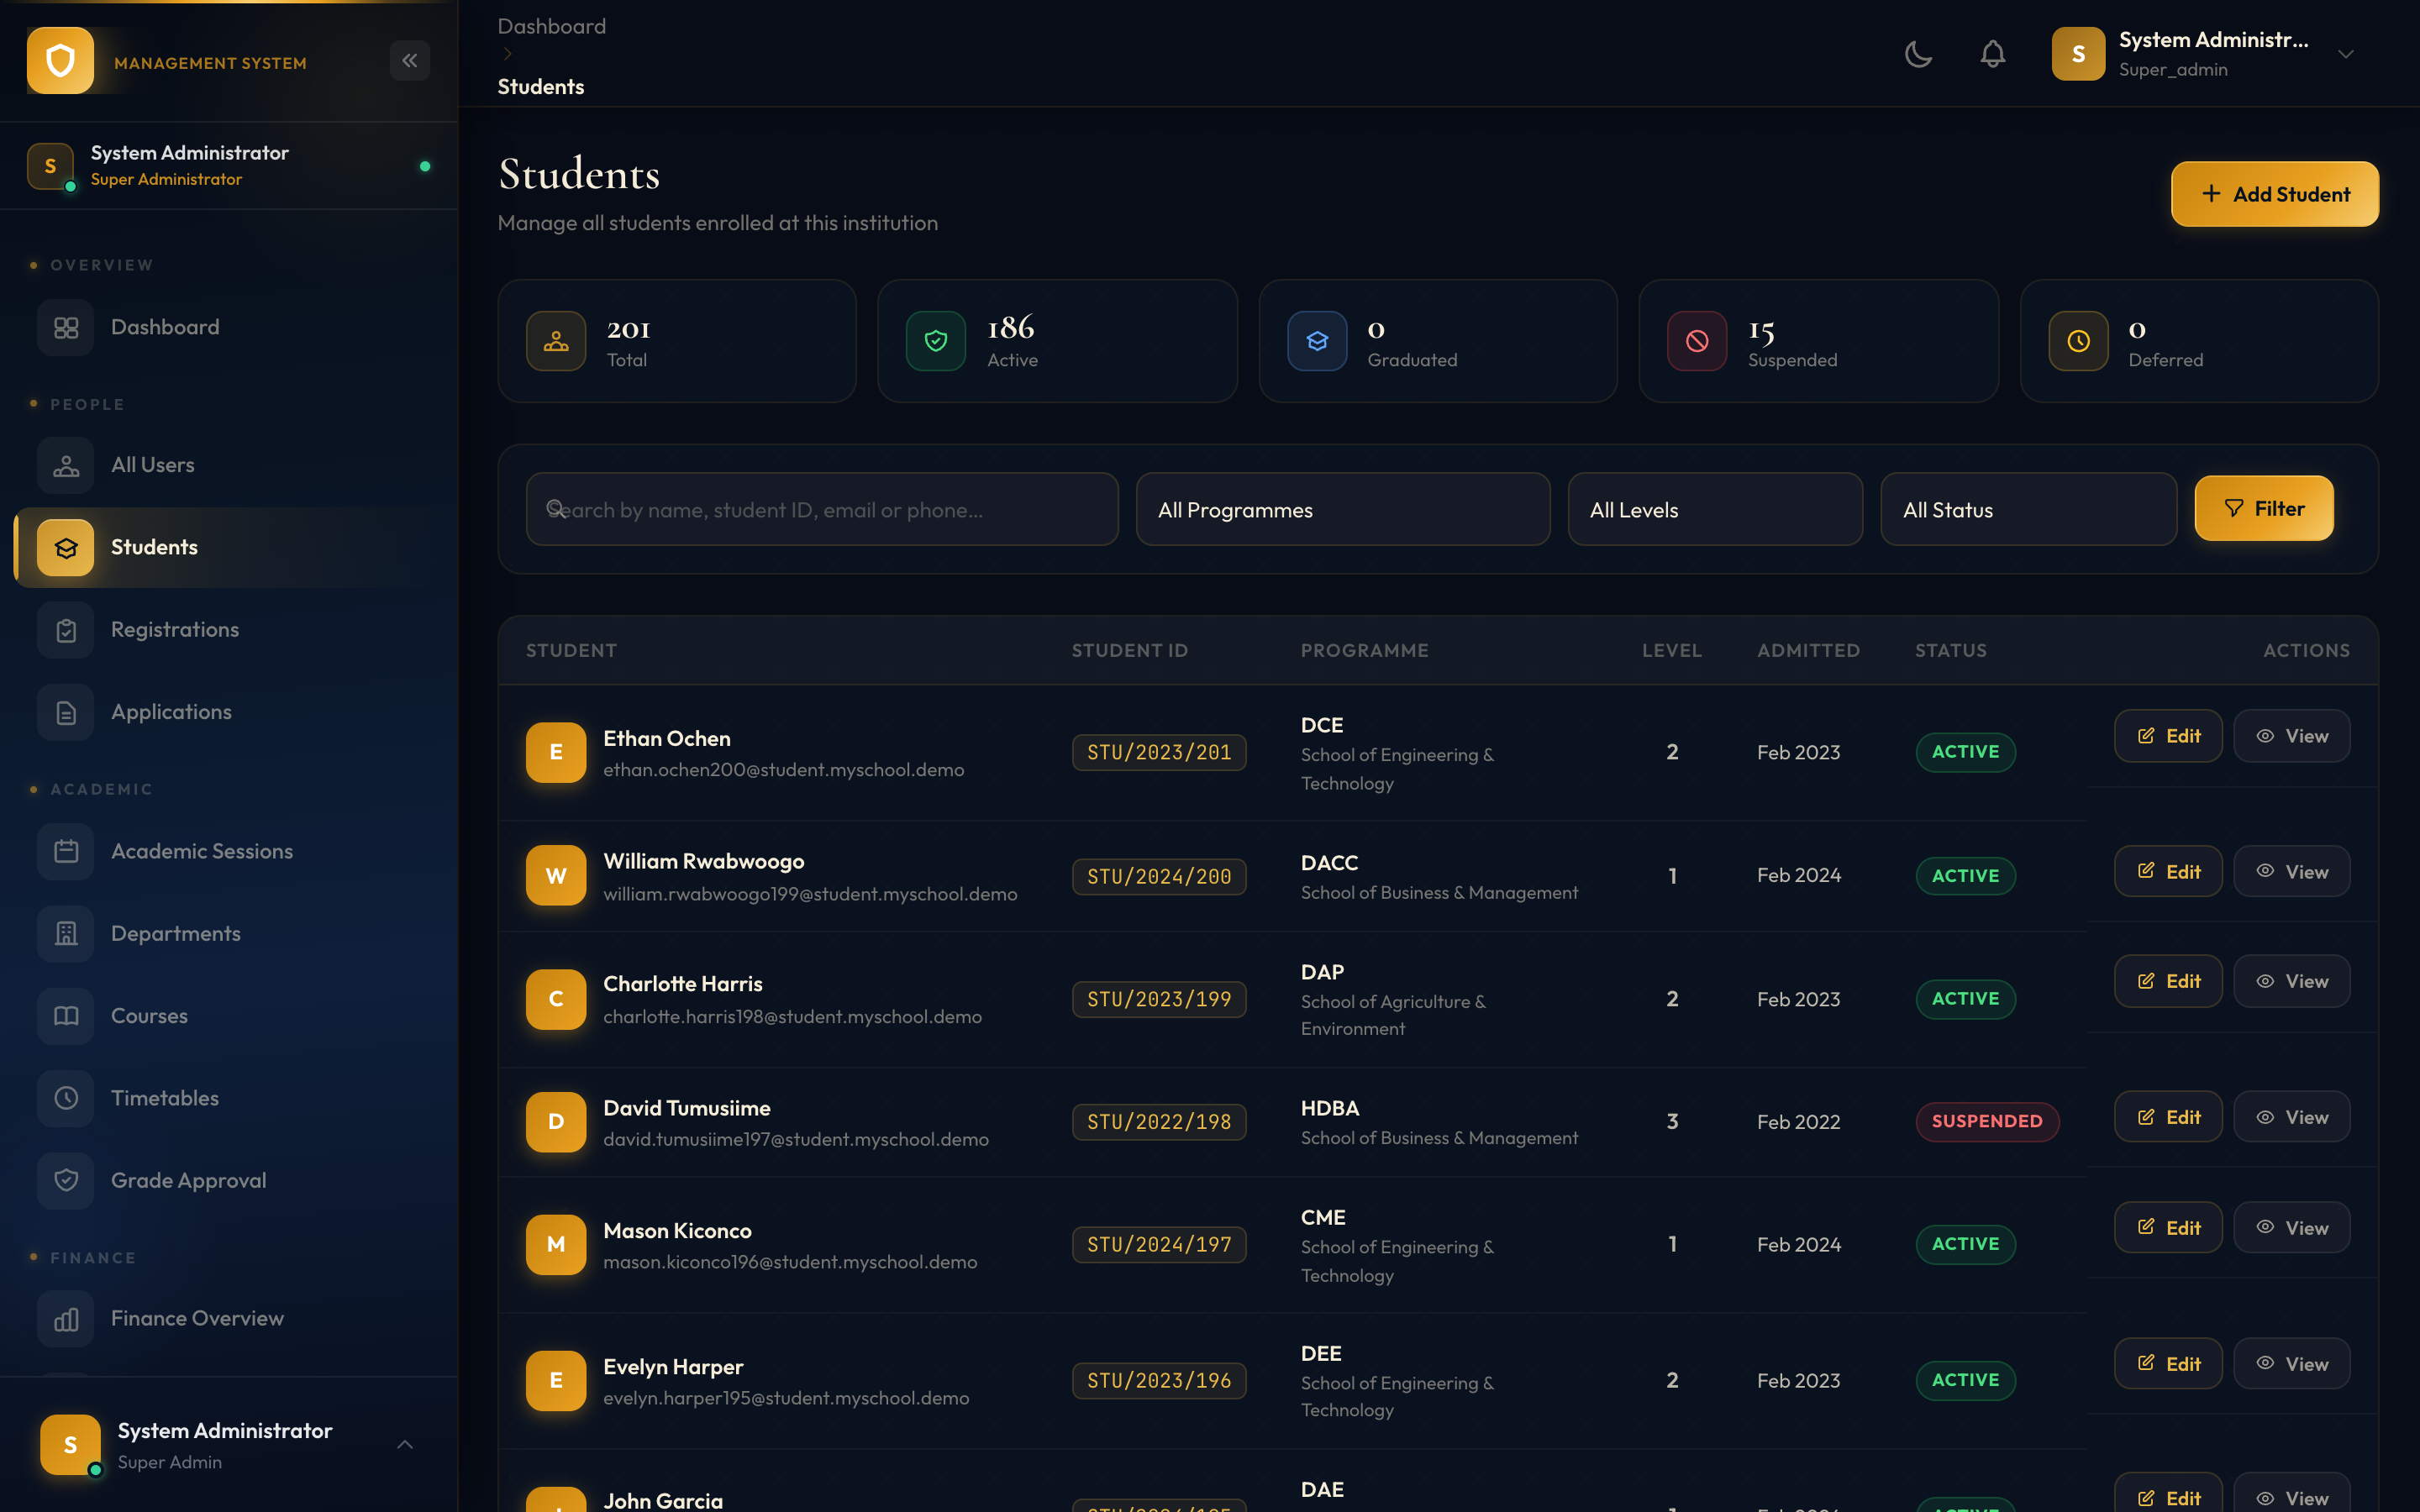Click the Dashboard breadcrumb link
The height and width of the screenshot is (1512, 2420).
tap(552, 26)
